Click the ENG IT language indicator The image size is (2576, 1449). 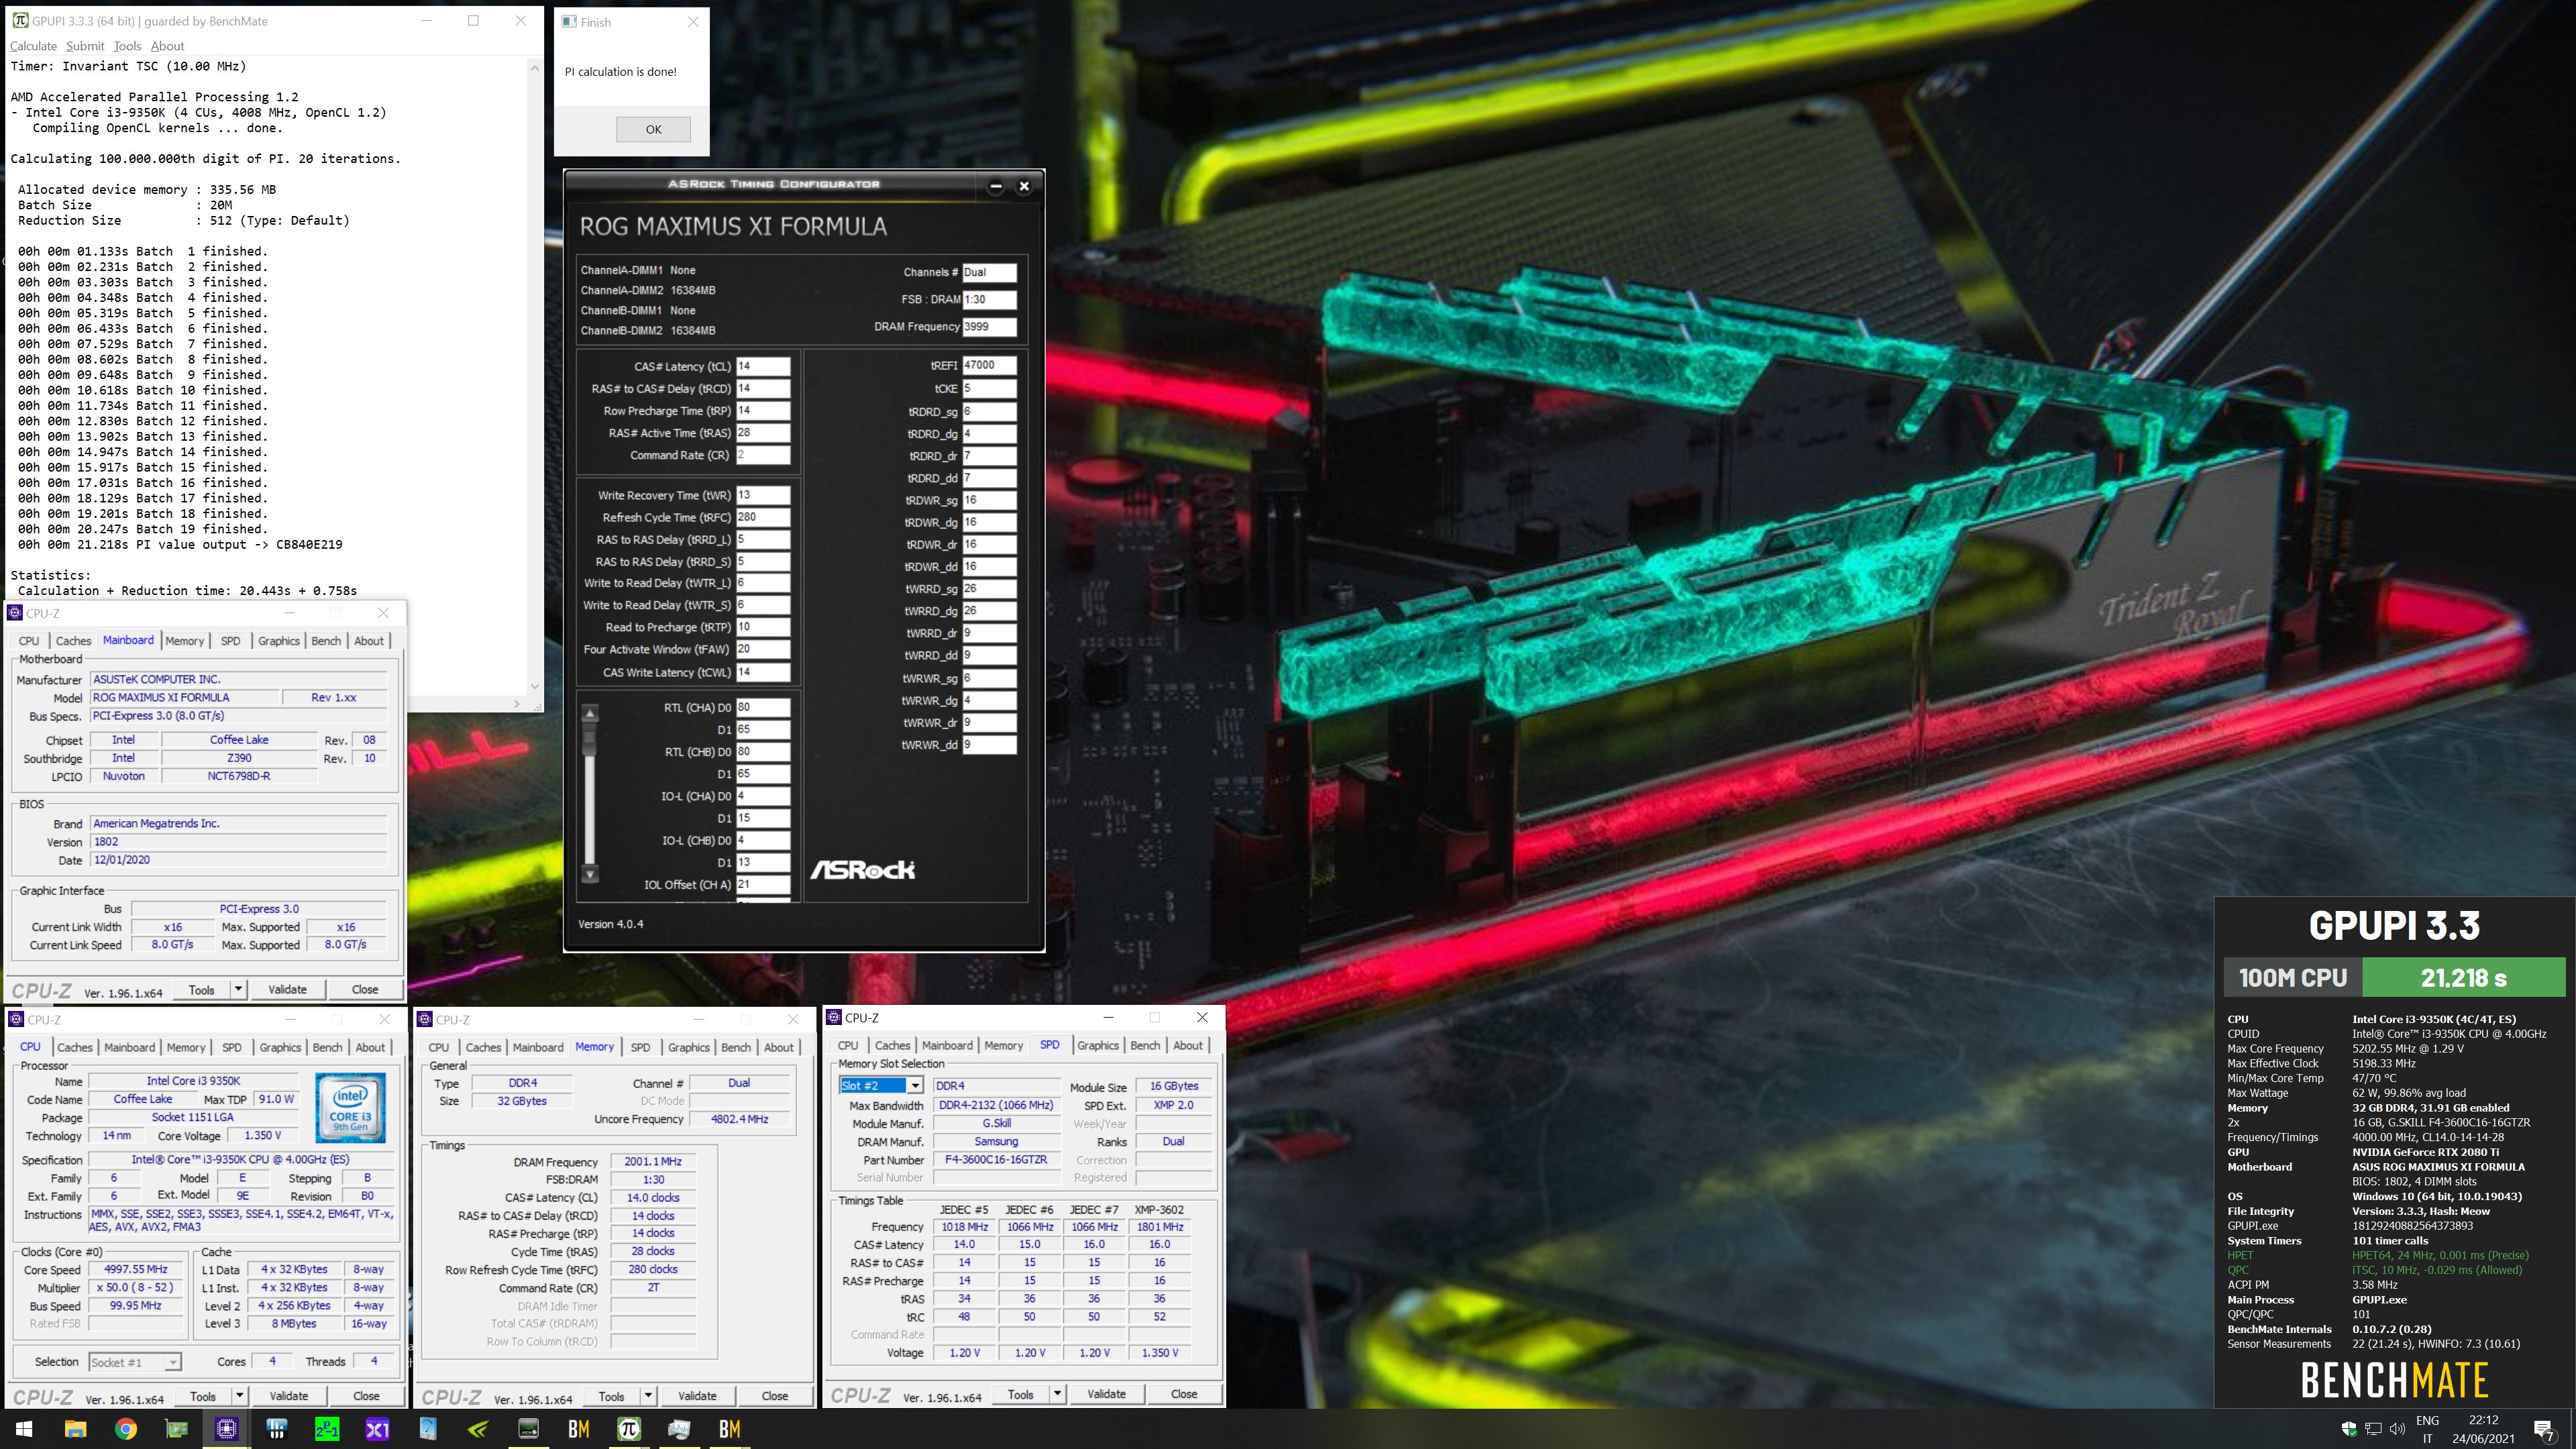[x=2427, y=1429]
